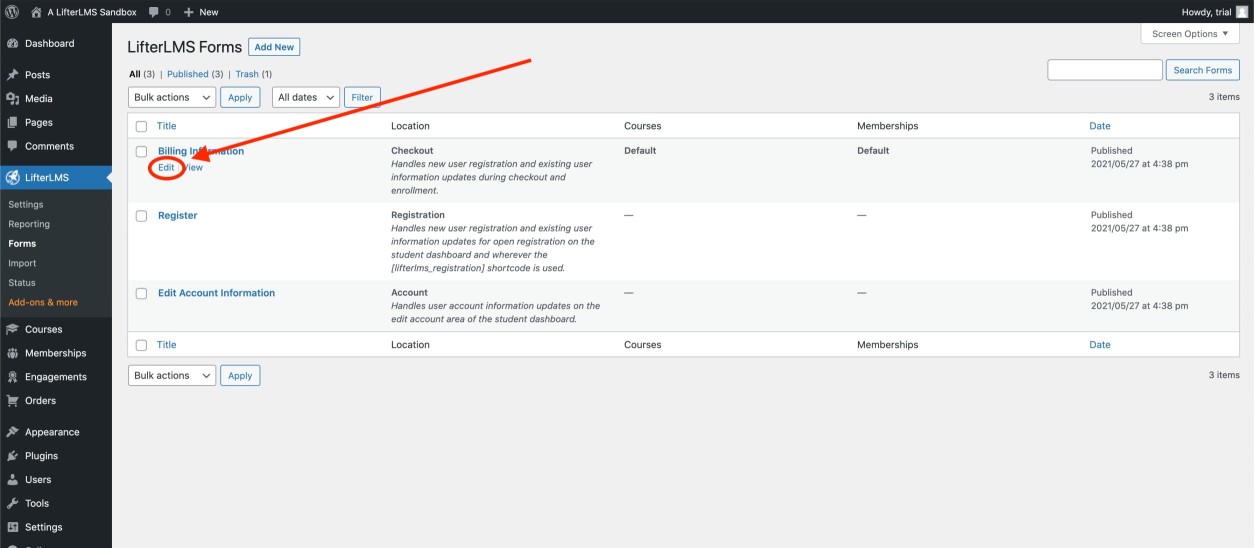The width and height of the screenshot is (1254, 548).
Task: Open the comments bubble icon in admin bar
Action: click(x=153, y=12)
